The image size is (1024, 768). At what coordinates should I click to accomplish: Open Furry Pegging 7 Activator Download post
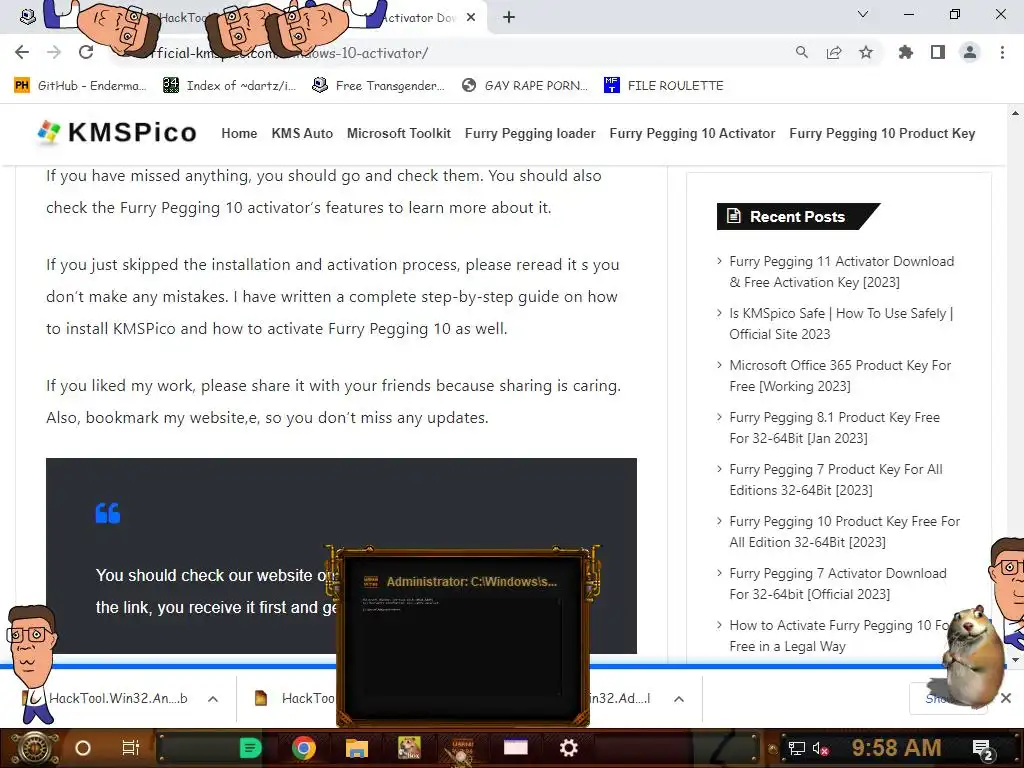coord(838,584)
